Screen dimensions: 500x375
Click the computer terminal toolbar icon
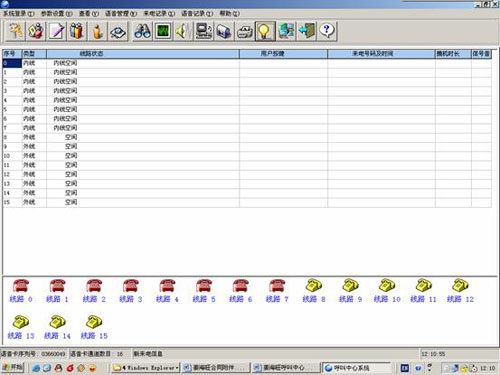(204, 31)
